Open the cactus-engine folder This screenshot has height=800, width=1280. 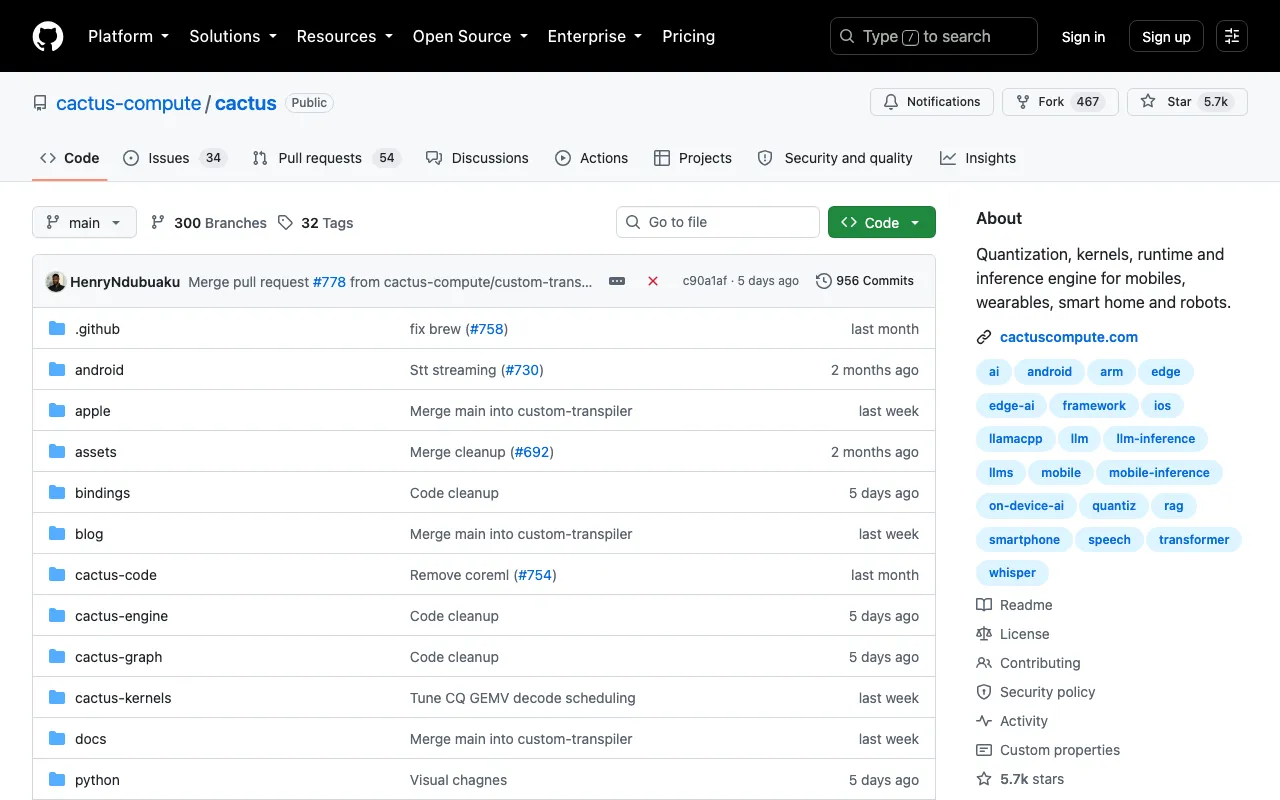click(121, 616)
